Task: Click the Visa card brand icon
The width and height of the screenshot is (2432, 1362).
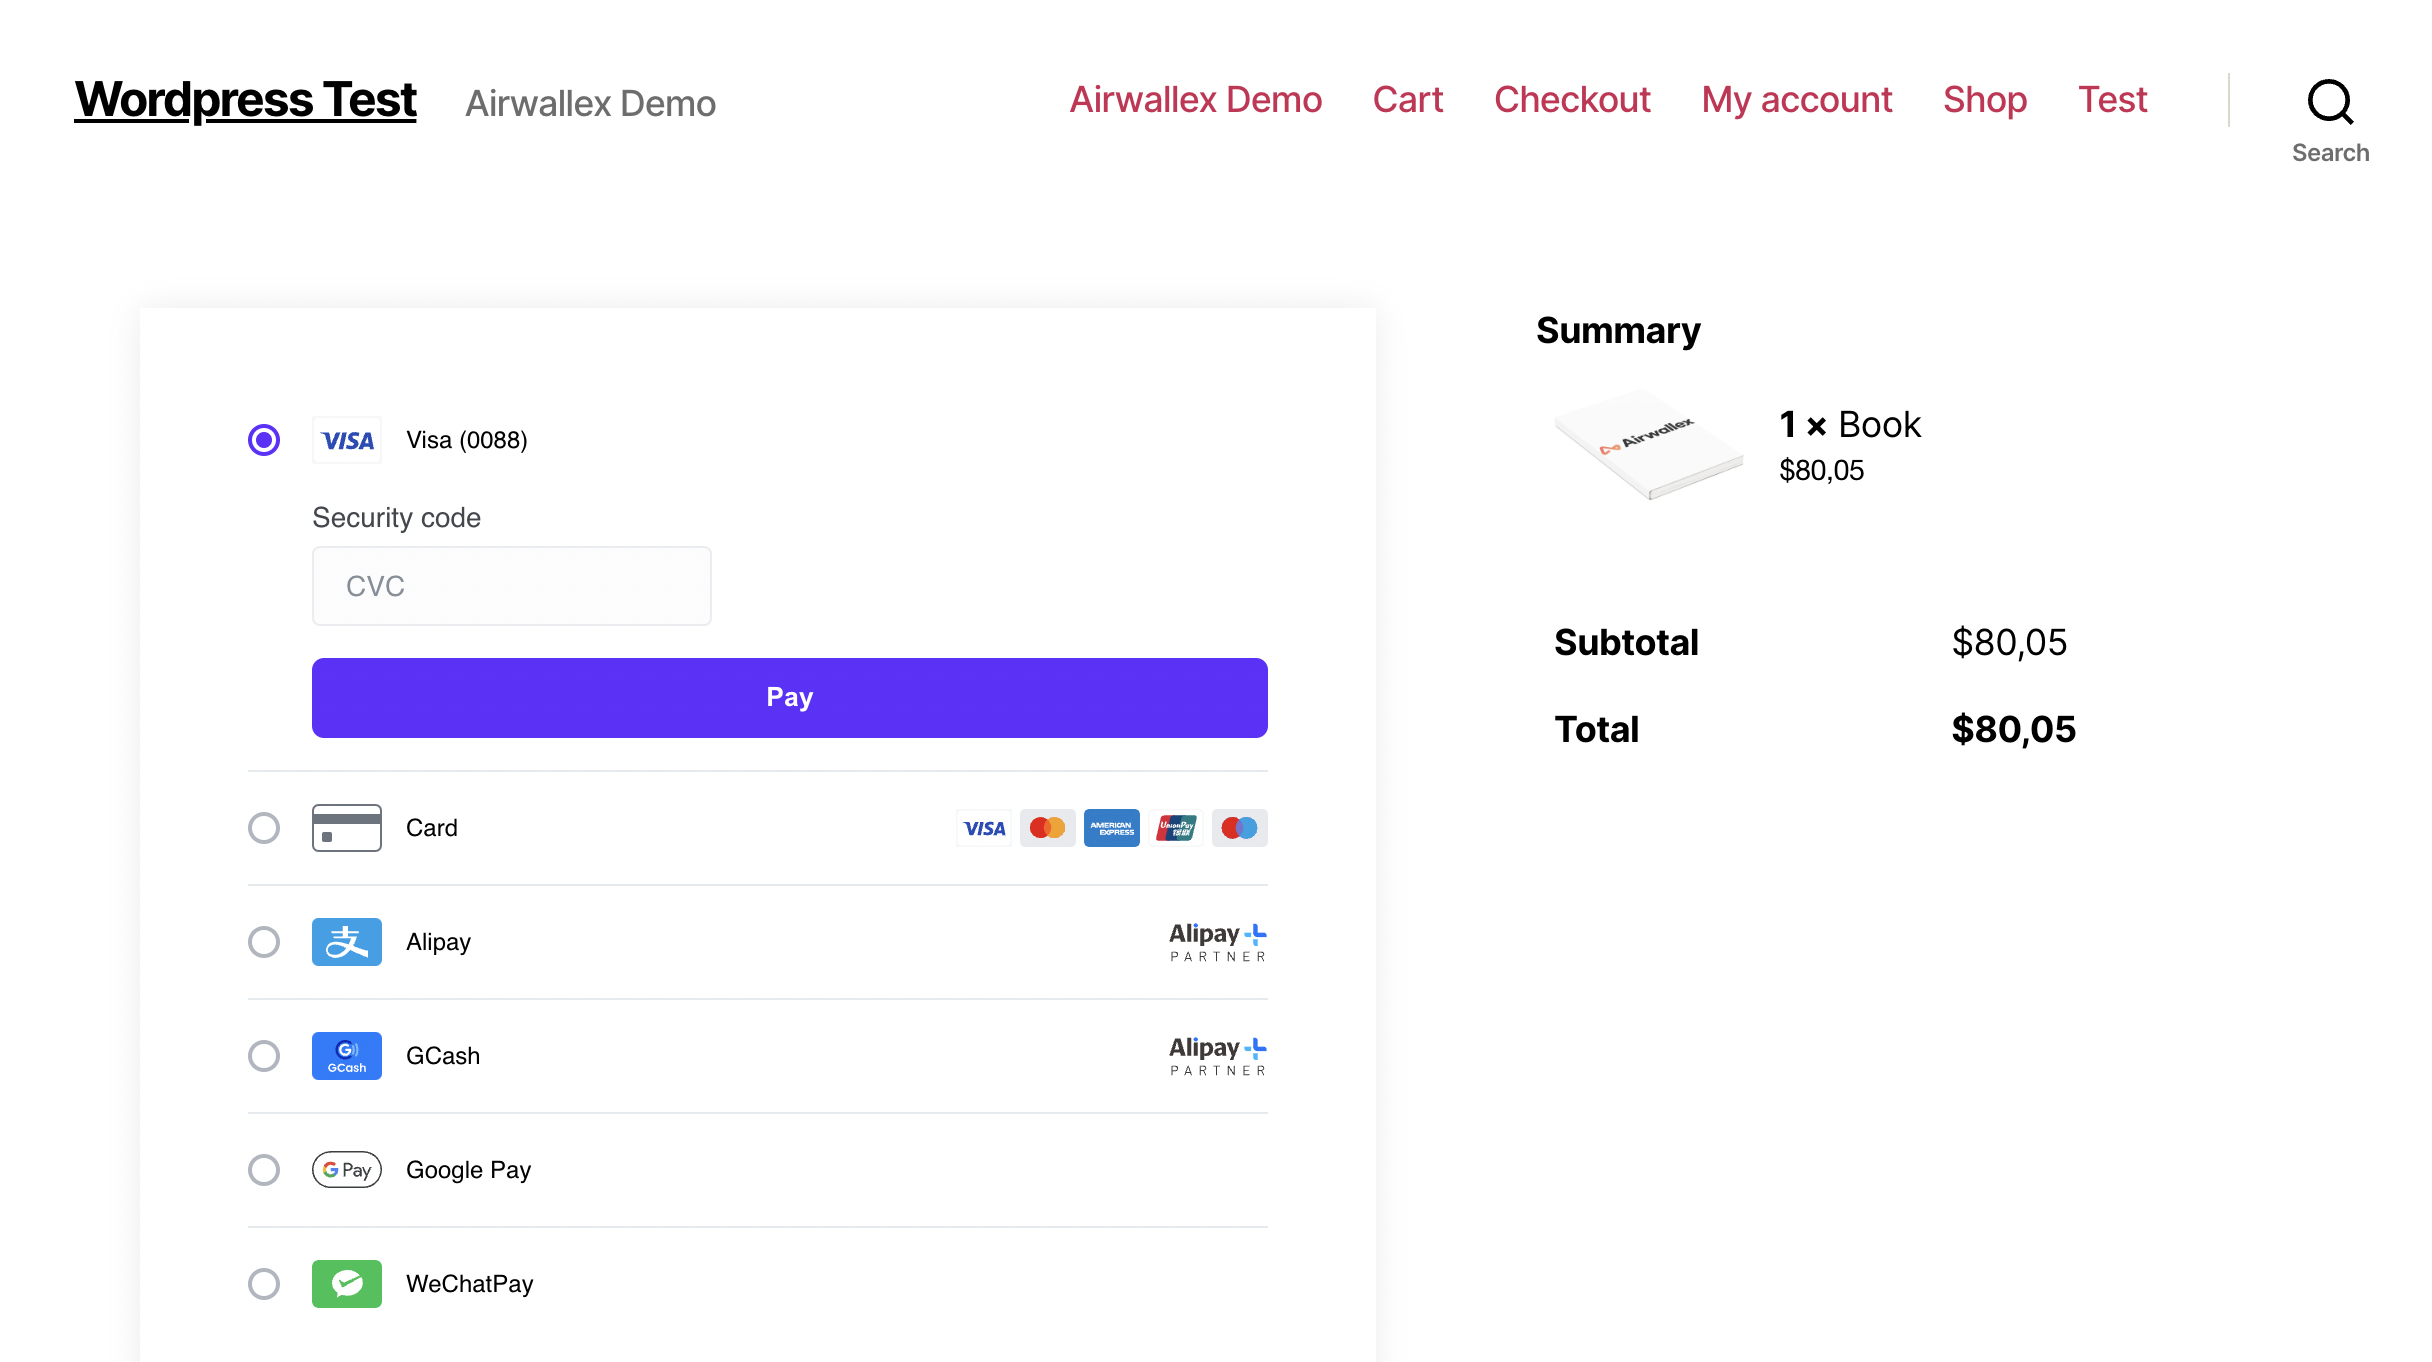Action: pyautogui.click(x=984, y=828)
